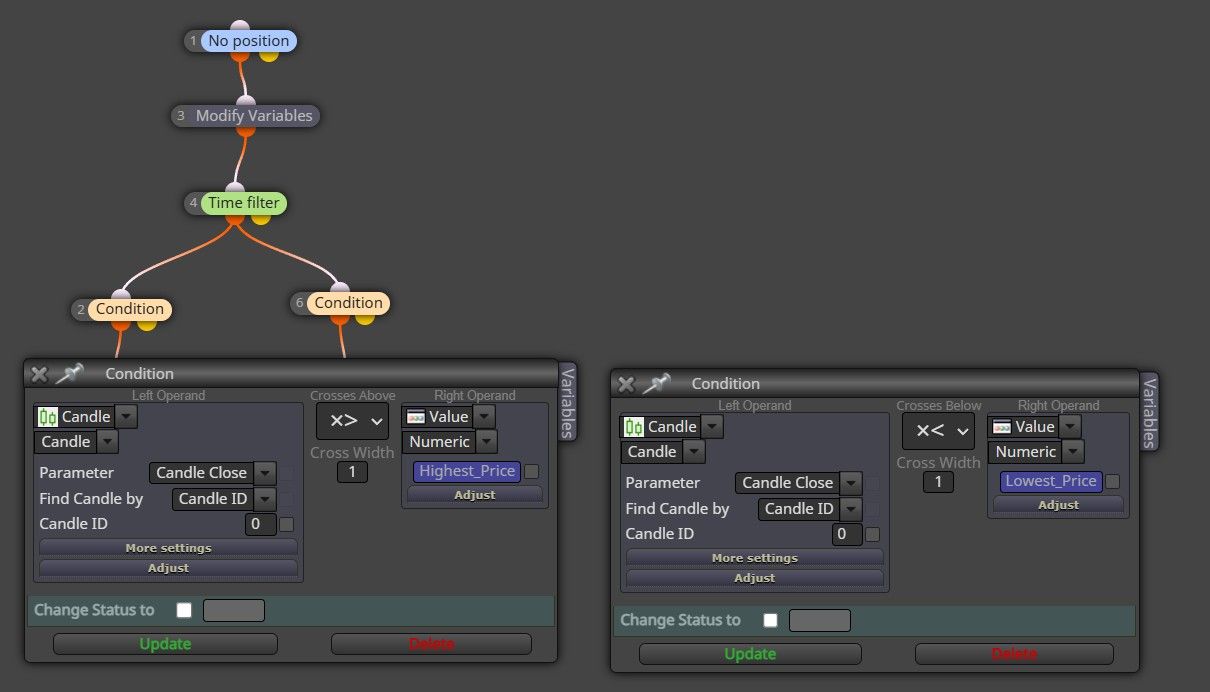The image size is (1210, 692).
Task: Open Candle Close parameter dropdown in right panel
Action: [x=851, y=483]
